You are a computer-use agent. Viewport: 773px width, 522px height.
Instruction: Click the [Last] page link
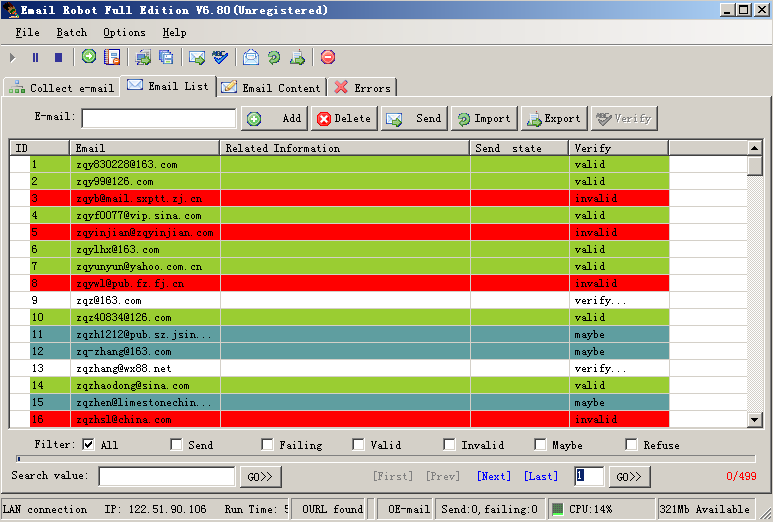click(541, 476)
